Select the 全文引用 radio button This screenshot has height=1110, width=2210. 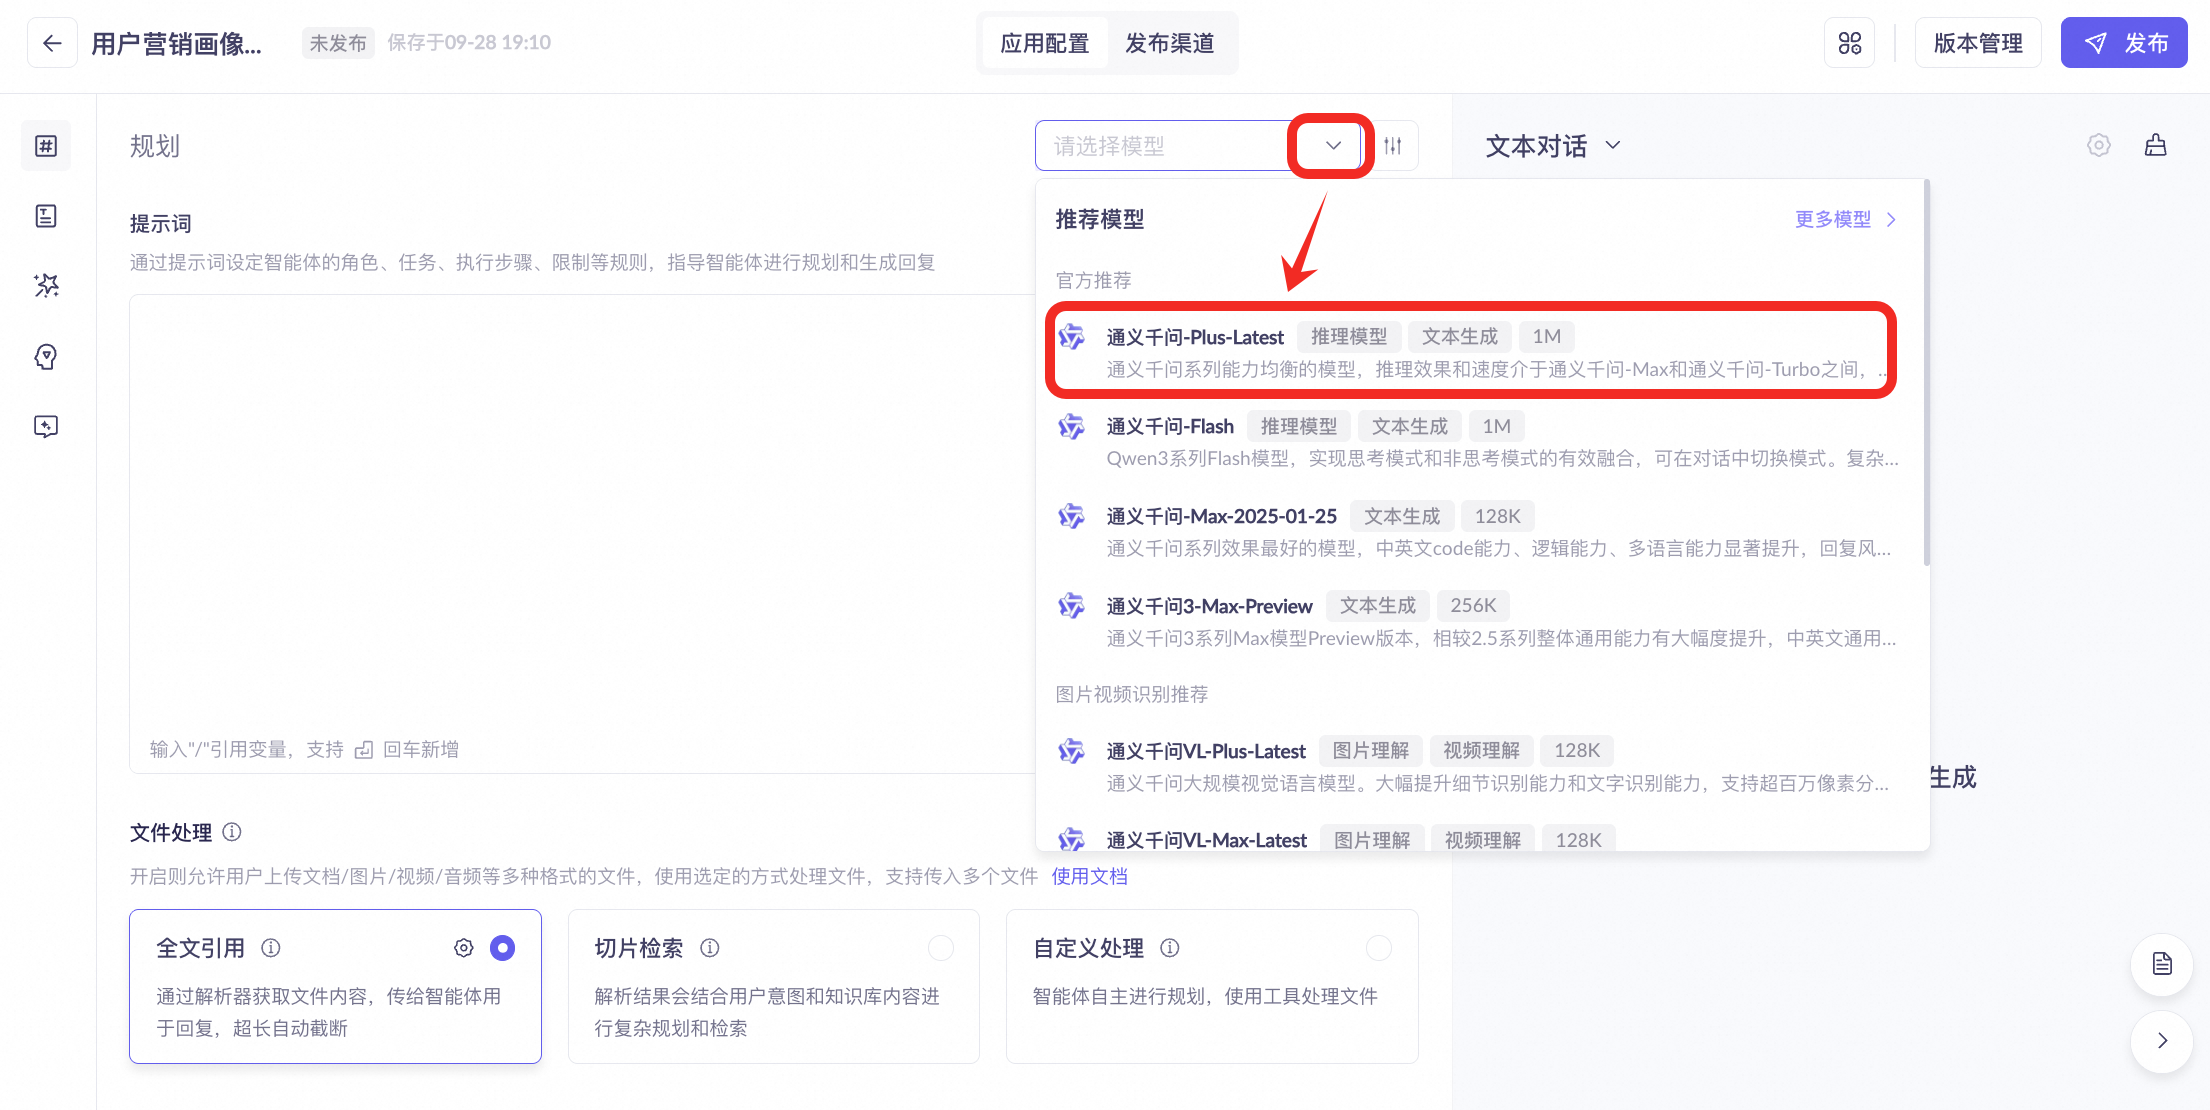(502, 947)
